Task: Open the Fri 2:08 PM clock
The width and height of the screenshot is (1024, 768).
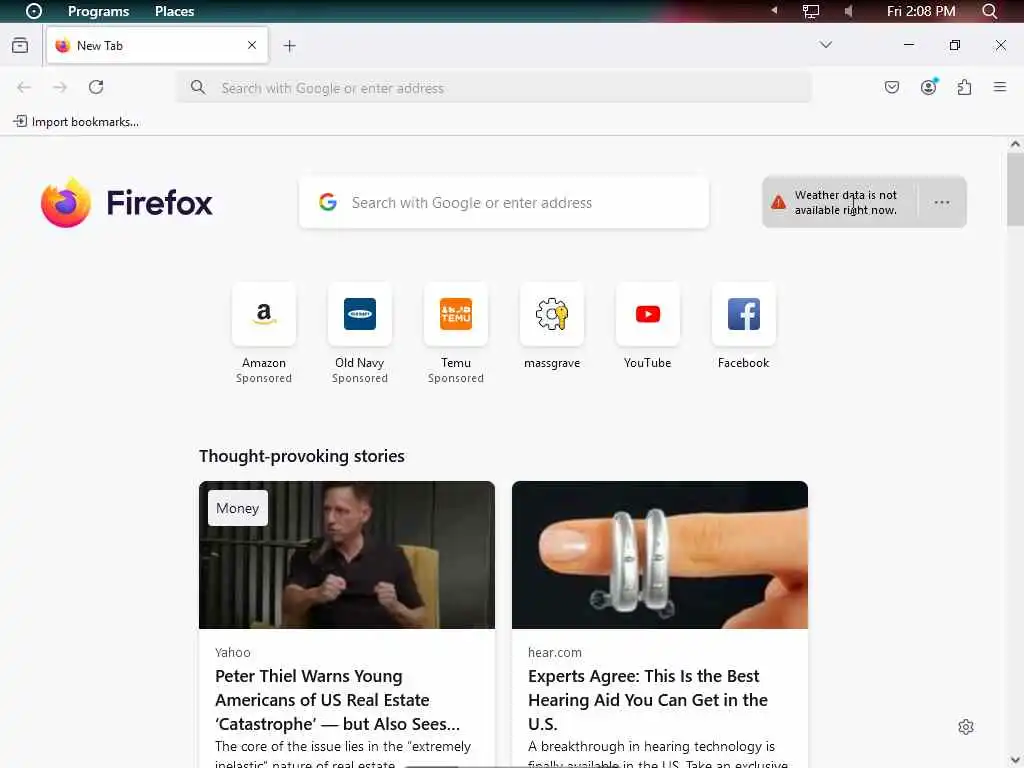Action: 921,11
